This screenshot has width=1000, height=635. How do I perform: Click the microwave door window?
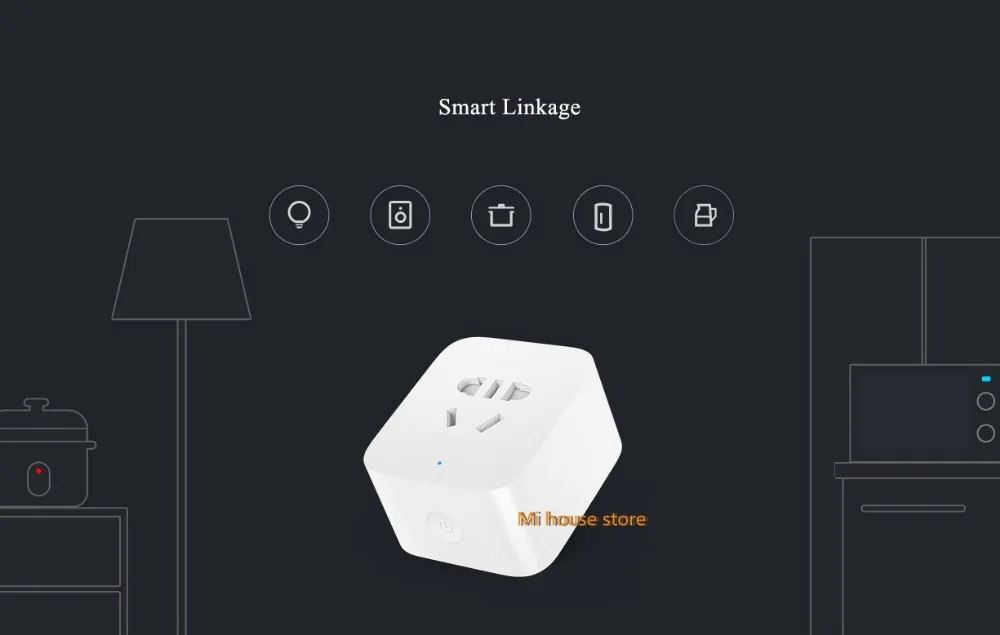tap(911, 413)
